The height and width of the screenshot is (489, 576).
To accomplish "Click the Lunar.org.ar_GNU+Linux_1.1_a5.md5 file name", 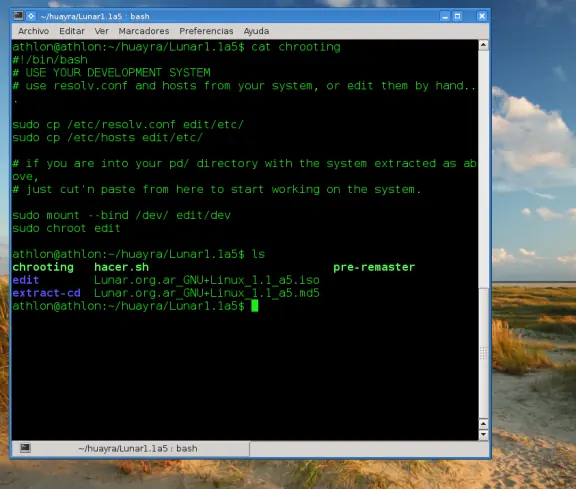I will click(x=207, y=293).
